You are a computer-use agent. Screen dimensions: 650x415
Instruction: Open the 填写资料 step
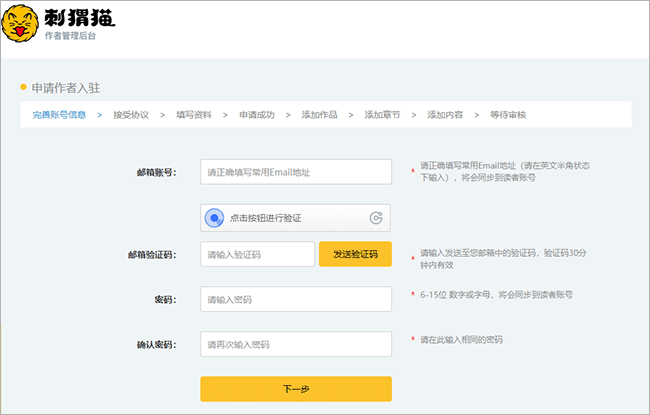pyautogui.click(x=193, y=115)
